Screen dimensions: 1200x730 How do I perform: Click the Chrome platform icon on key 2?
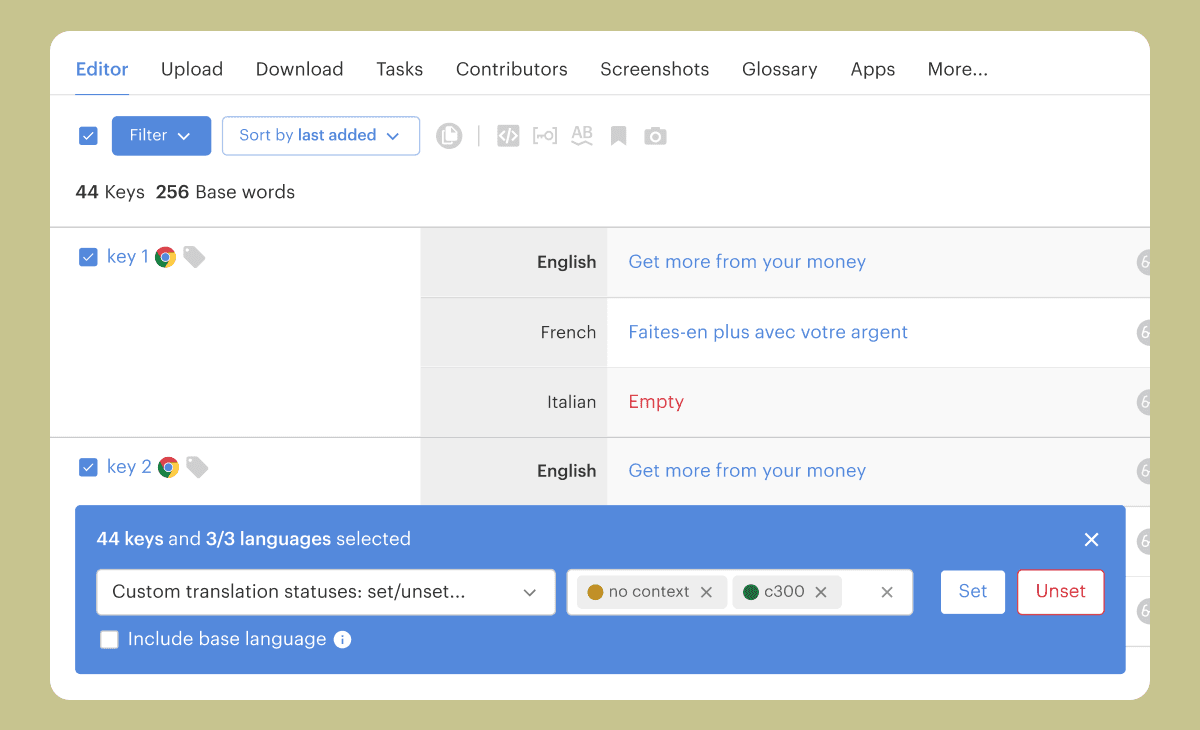168,467
